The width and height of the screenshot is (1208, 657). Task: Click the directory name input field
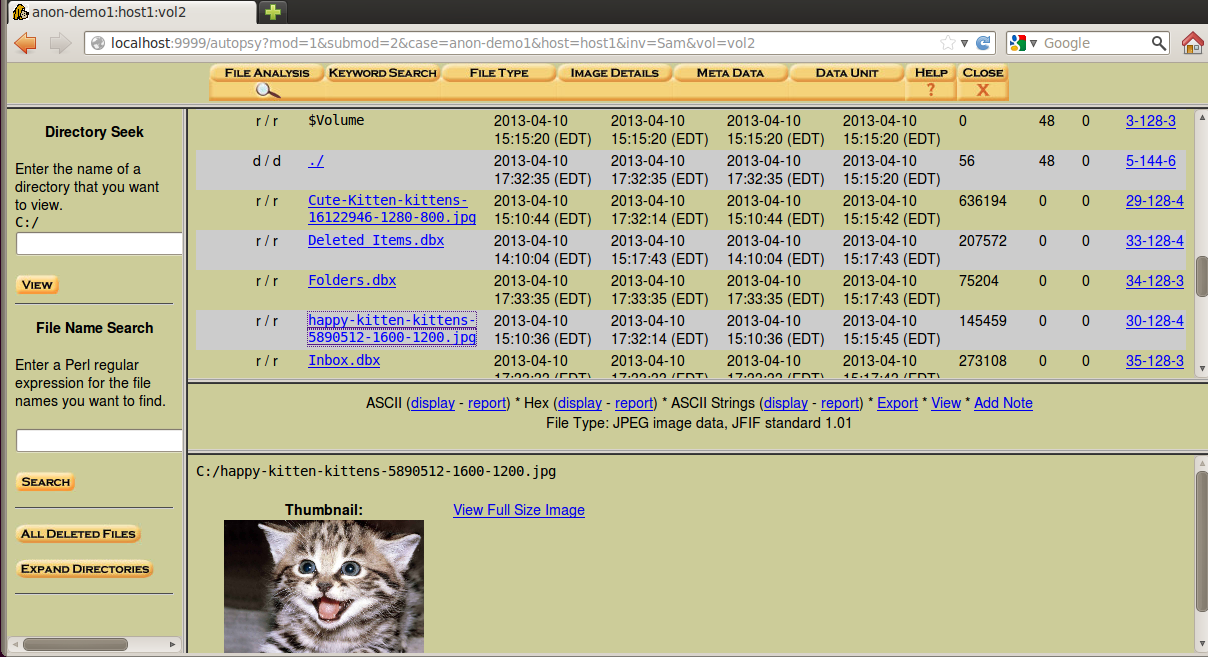coord(99,243)
